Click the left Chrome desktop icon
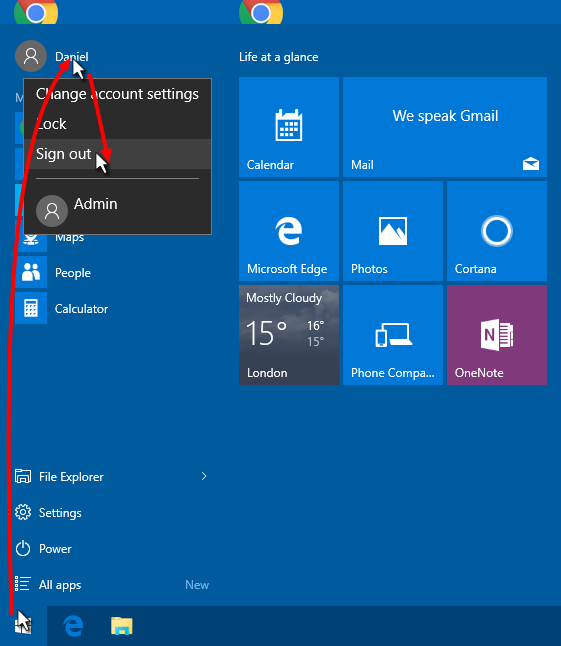This screenshot has width=561, height=646. (x=36, y=12)
